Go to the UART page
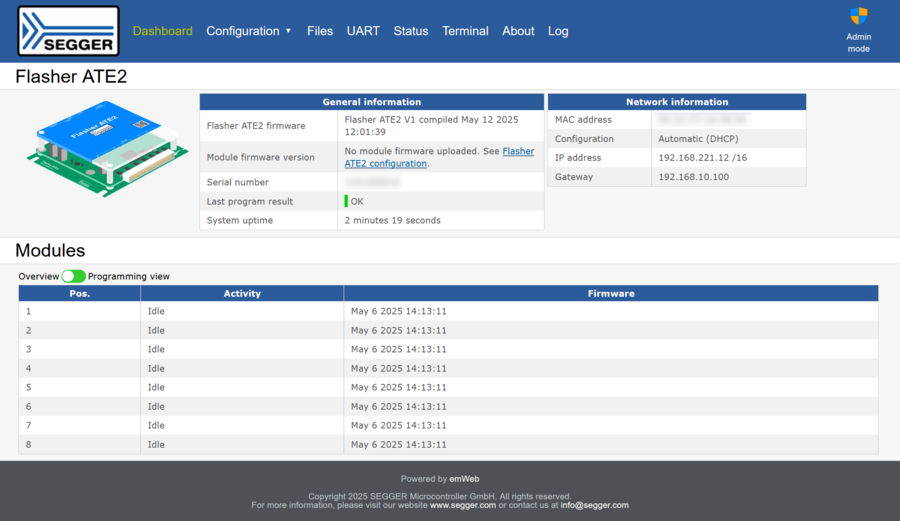The width and height of the screenshot is (900, 521). 363,31
